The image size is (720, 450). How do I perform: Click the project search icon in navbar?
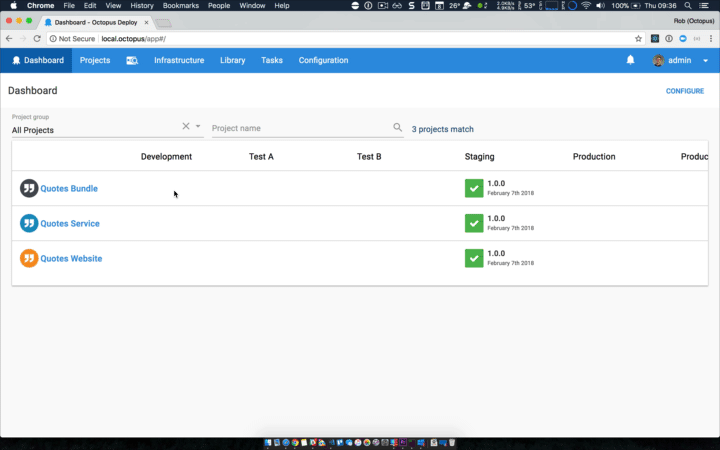132,60
